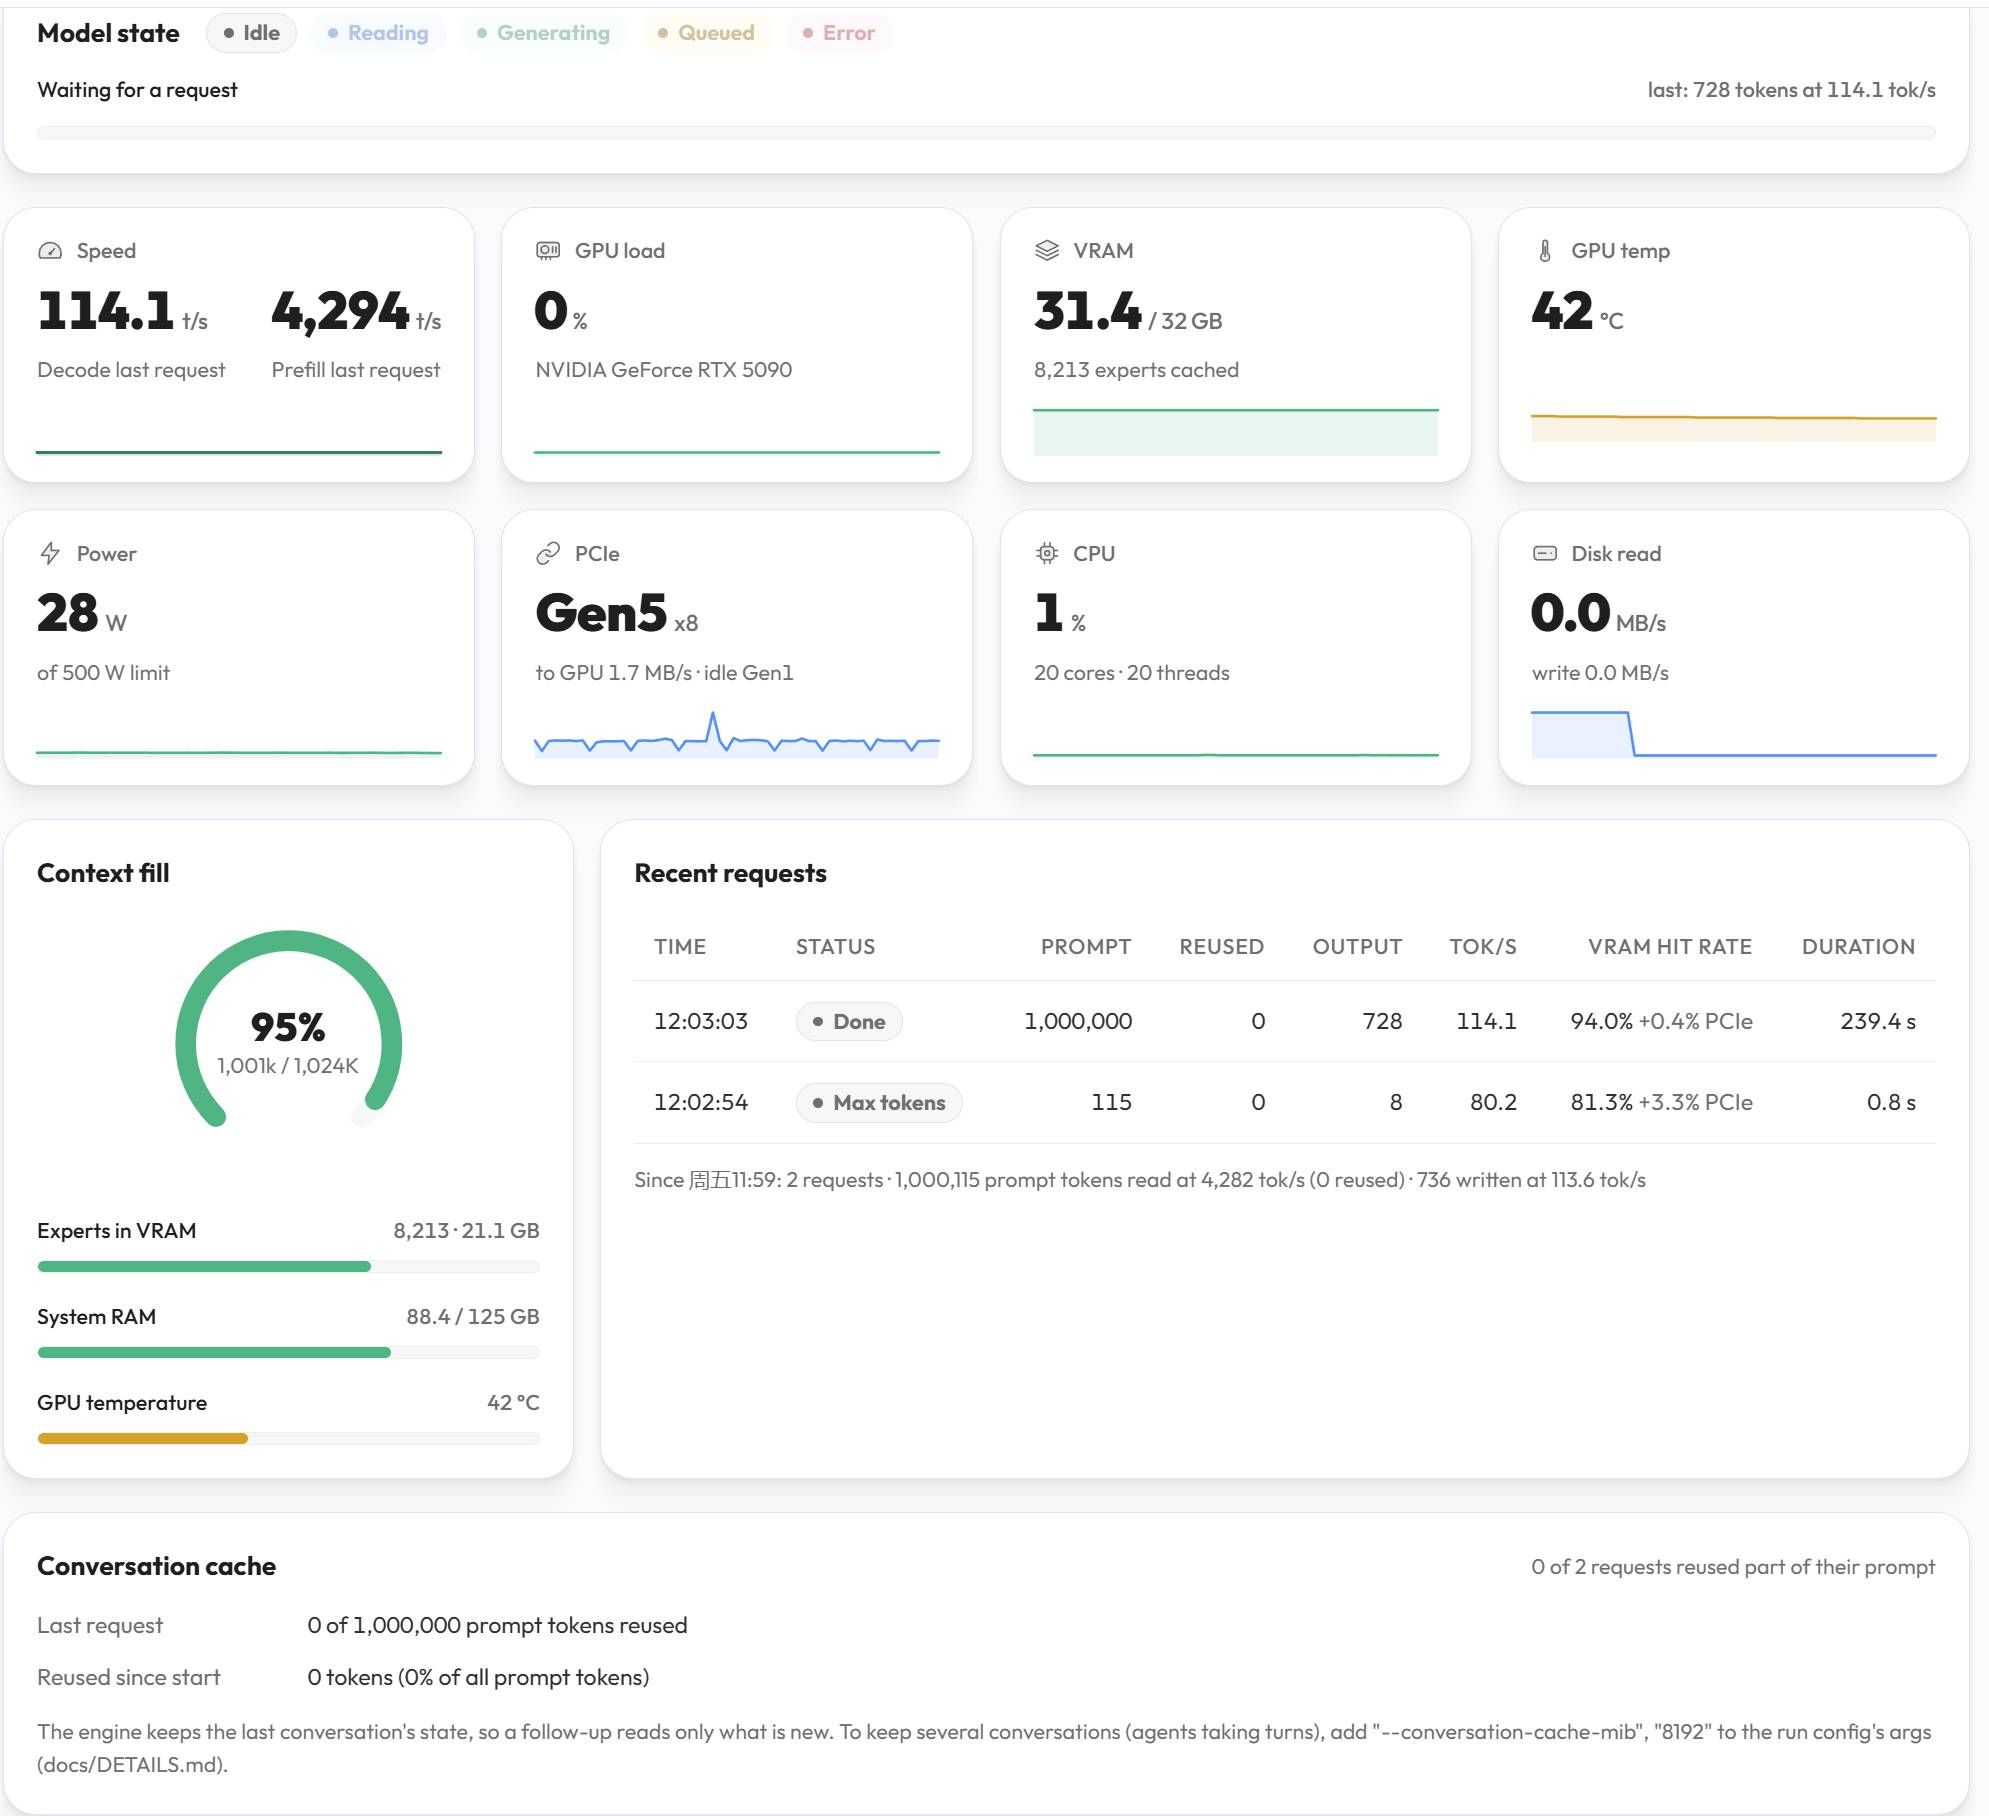This screenshot has height=1816, width=1989.
Task: Click the TOK/S column header
Action: tap(1483, 947)
